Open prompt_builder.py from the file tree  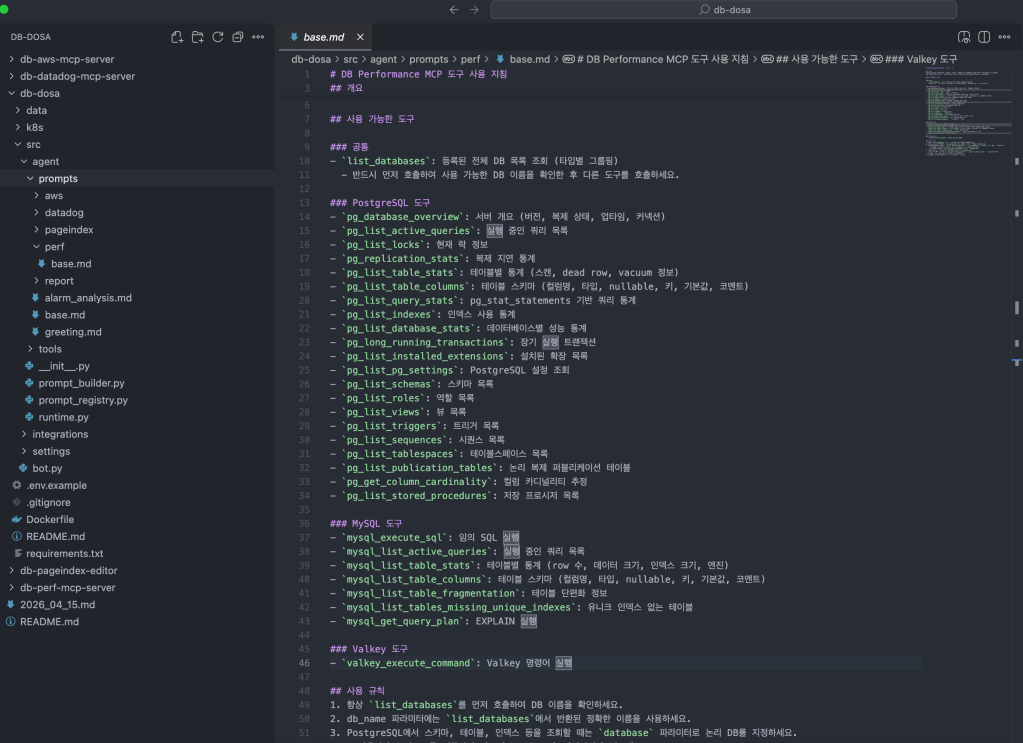pyautogui.click(x=81, y=383)
